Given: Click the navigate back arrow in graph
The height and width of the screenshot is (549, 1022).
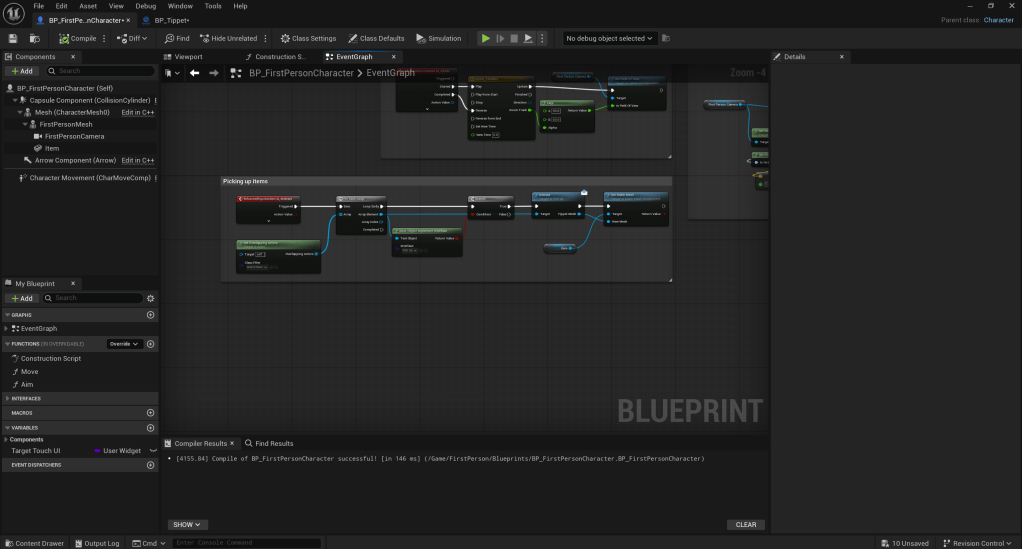Looking at the screenshot, I should pos(195,73).
